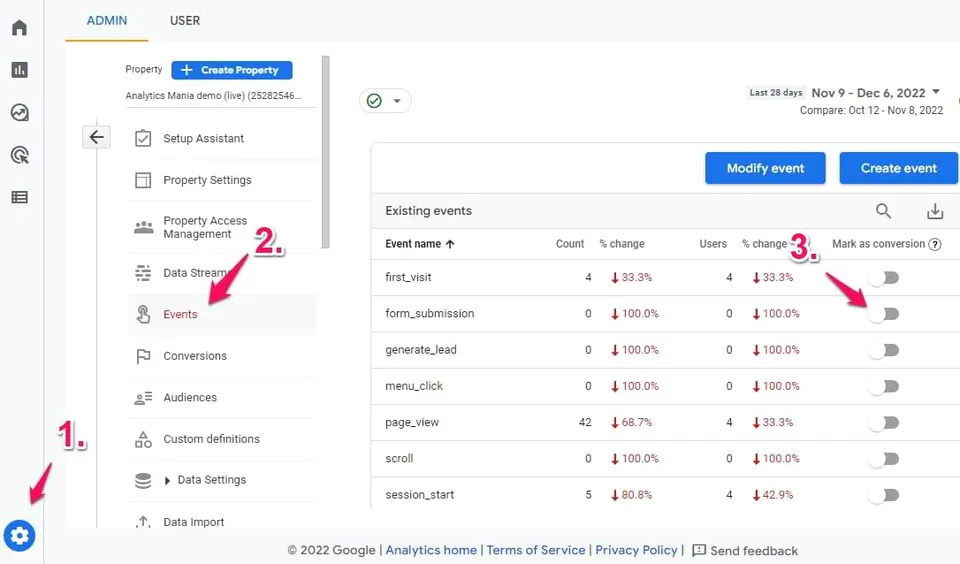Open the Advertising icon in left rail

[20, 155]
